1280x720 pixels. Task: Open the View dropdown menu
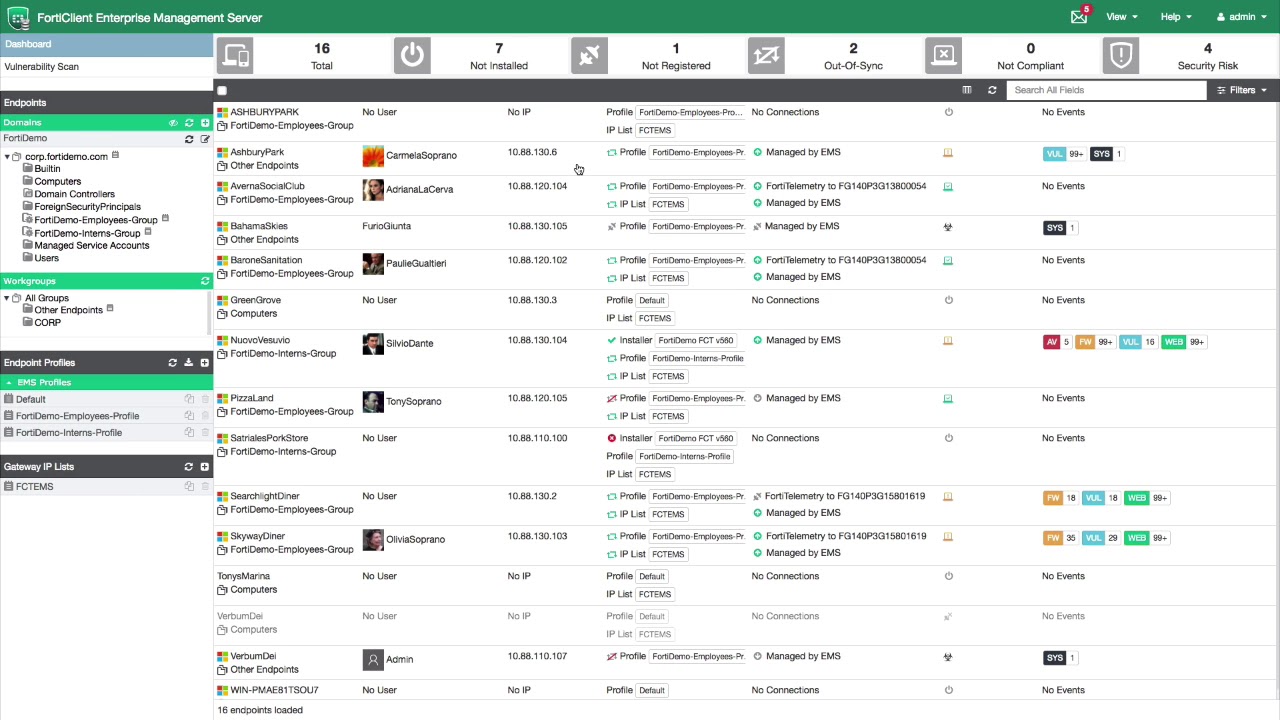coord(1121,17)
